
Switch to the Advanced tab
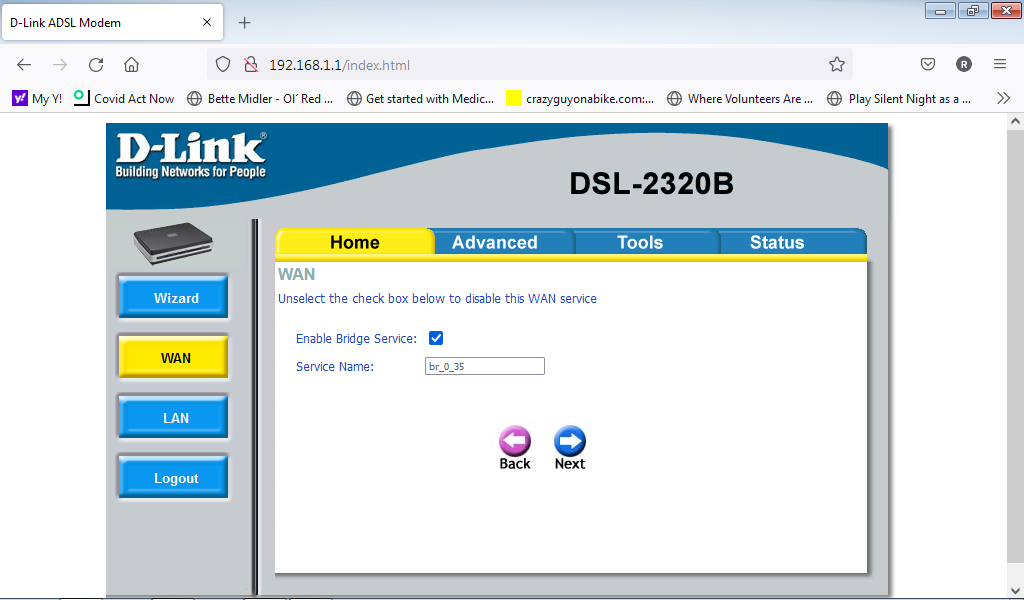point(494,242)
